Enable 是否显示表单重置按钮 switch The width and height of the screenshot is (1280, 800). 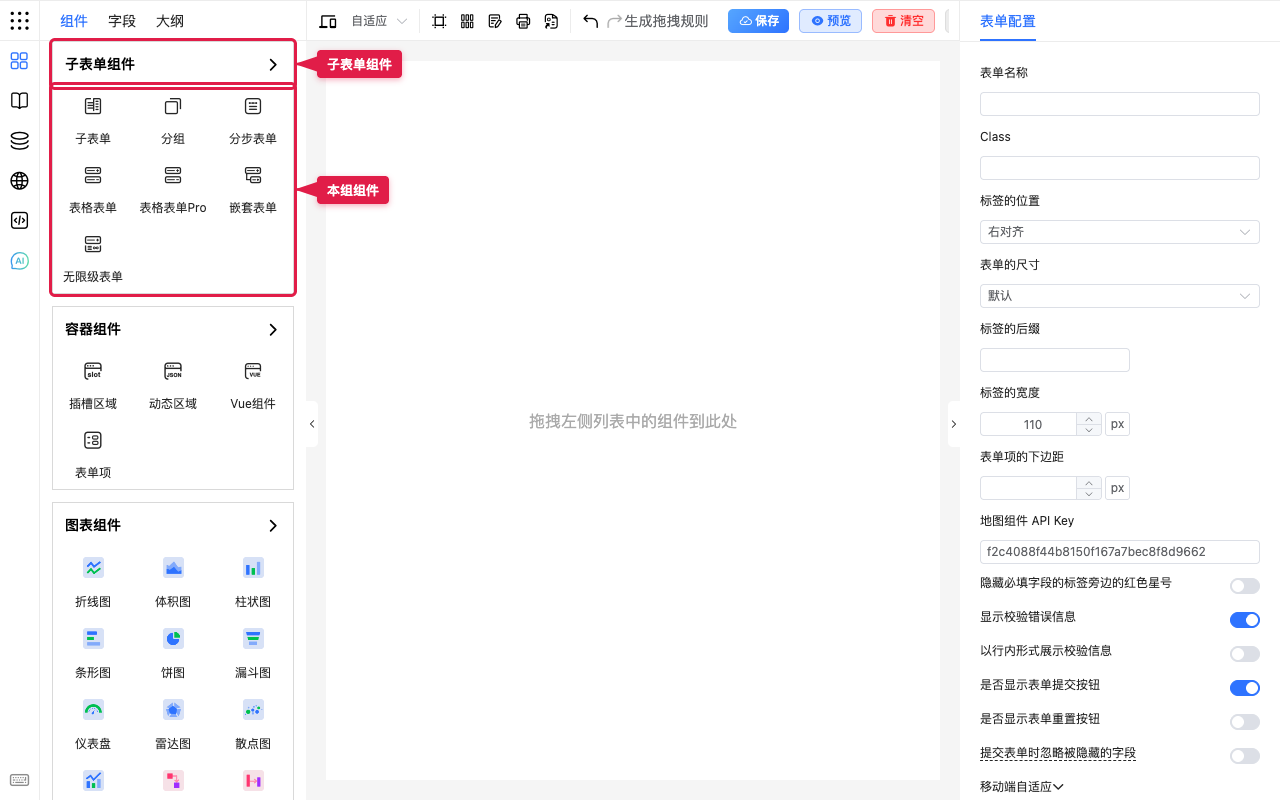[1244, 722]
